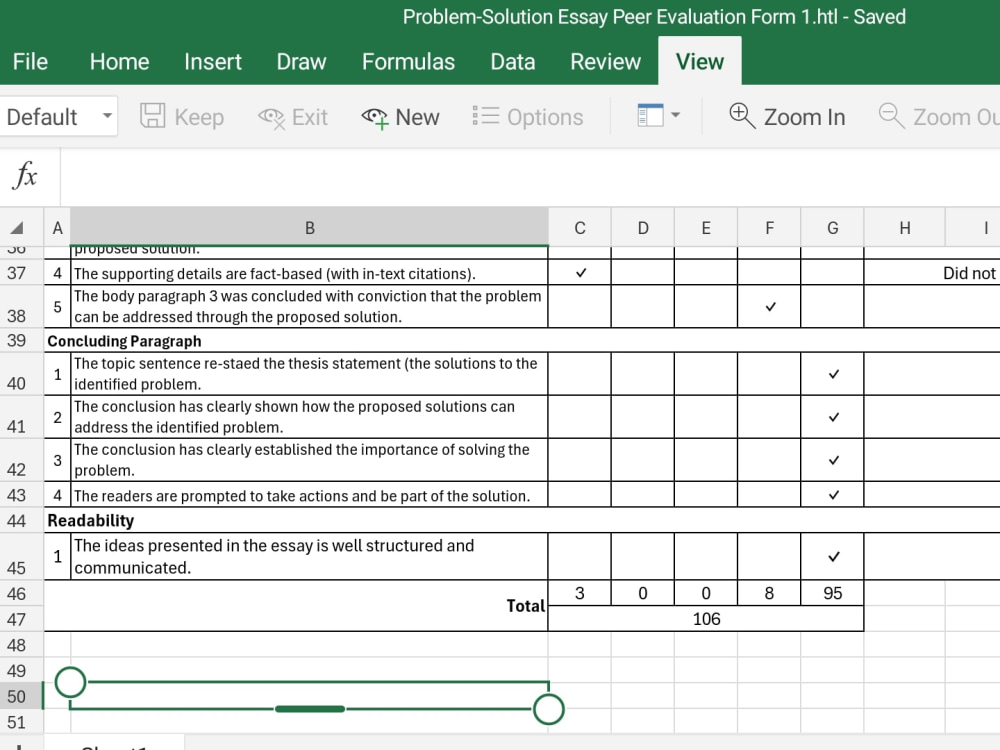Viewport: 1000px width, 750px height.
Task: Click total value 3 in column C
Action: (x=580, y=593)
